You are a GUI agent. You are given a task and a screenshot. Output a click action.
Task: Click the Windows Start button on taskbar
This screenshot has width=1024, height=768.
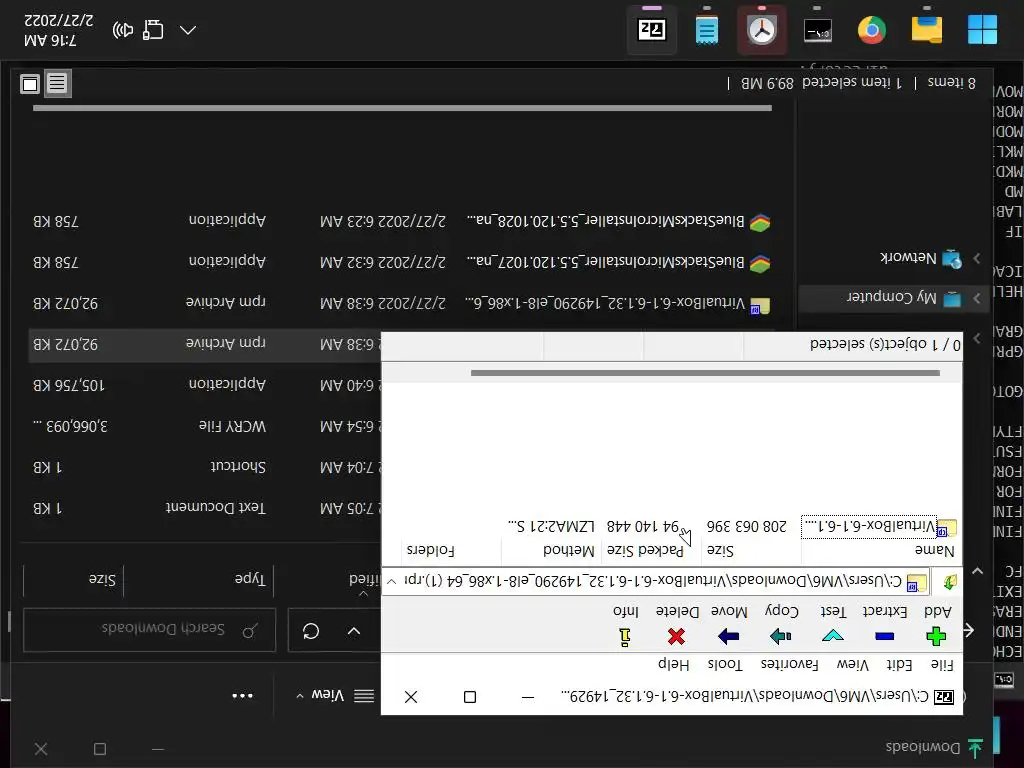tap(982, 30)
